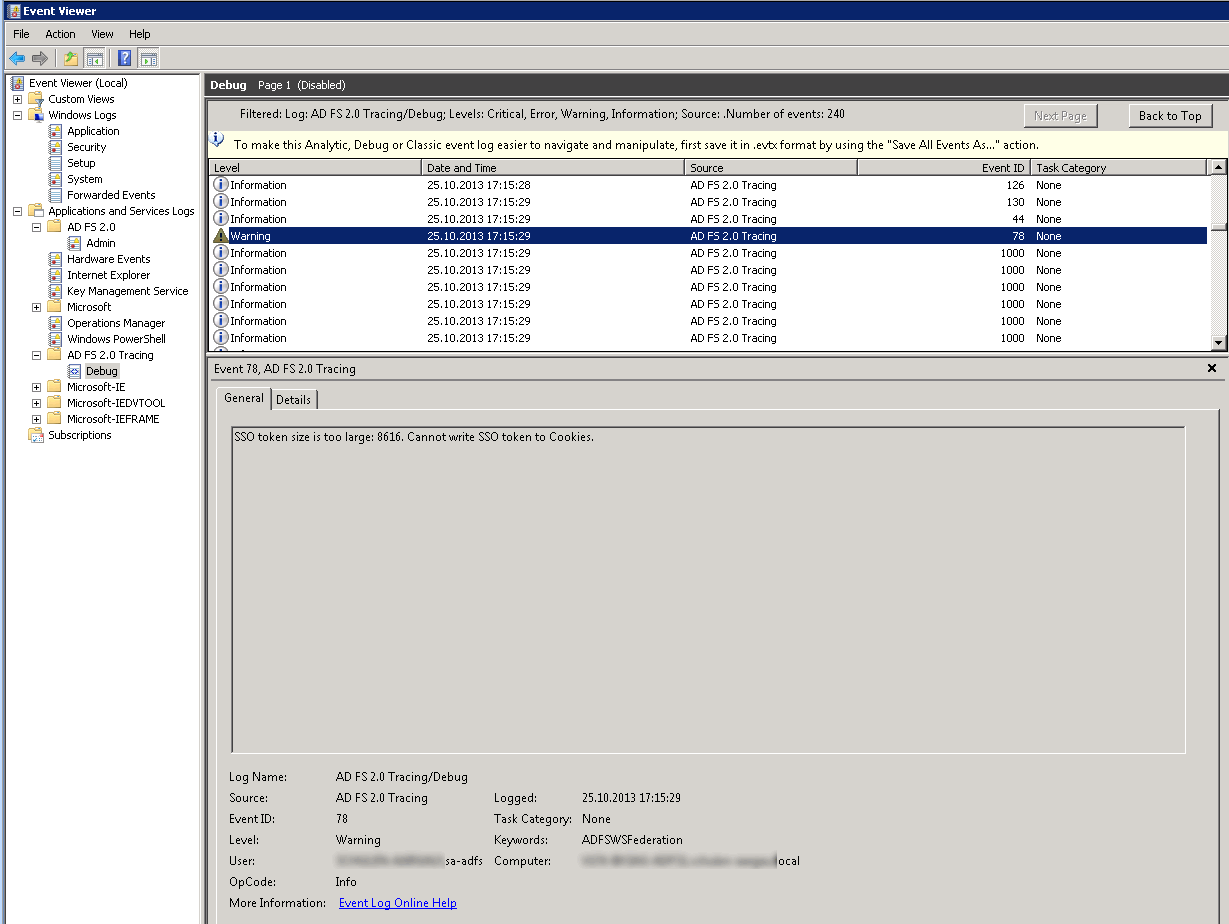
Task: Toggle the Show/Hide Console Tree icon
Action: coord(94,58)
